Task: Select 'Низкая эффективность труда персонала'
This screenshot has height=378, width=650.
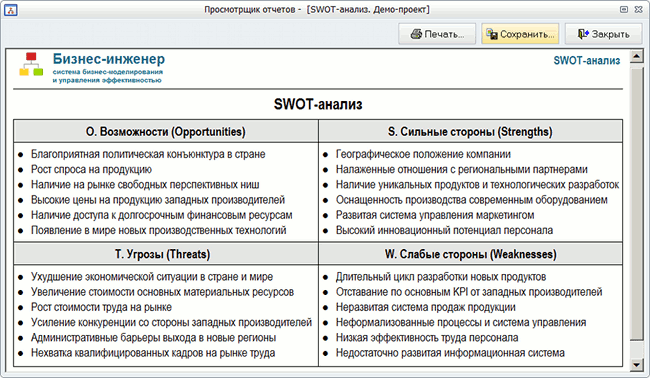Action: coord(427,338)
